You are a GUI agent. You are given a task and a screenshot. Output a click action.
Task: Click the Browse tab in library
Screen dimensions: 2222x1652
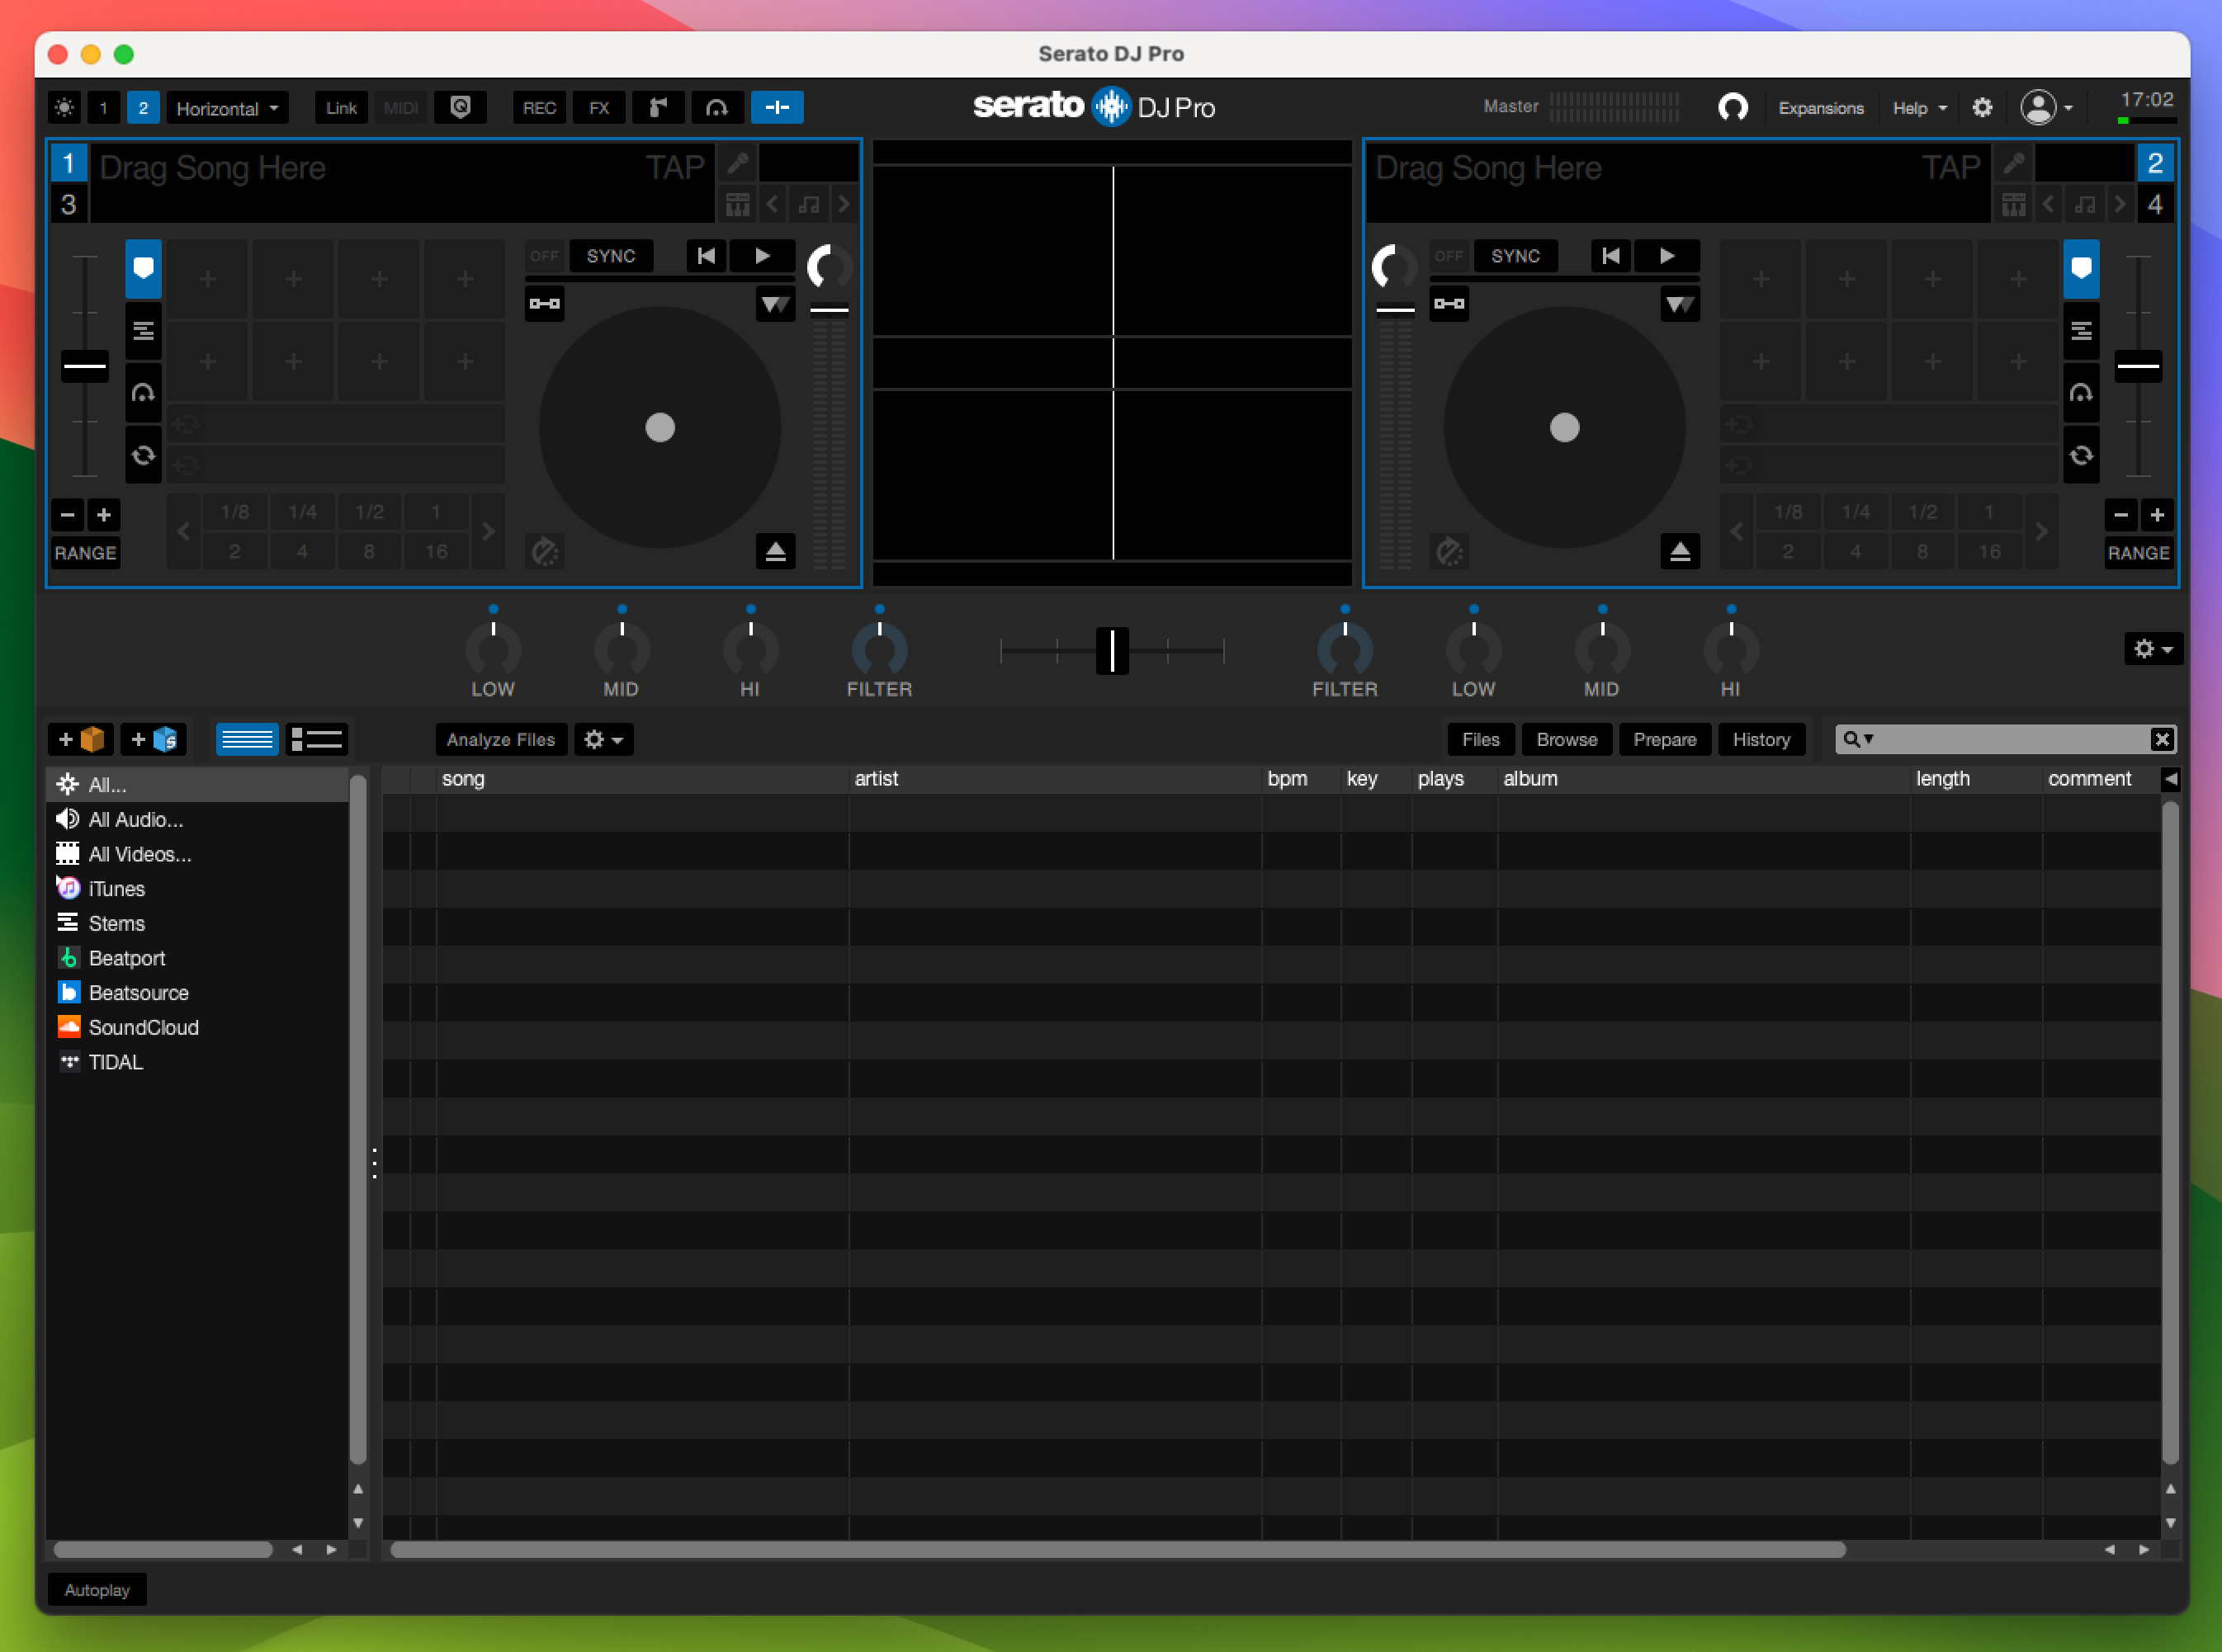point(1564,739)
